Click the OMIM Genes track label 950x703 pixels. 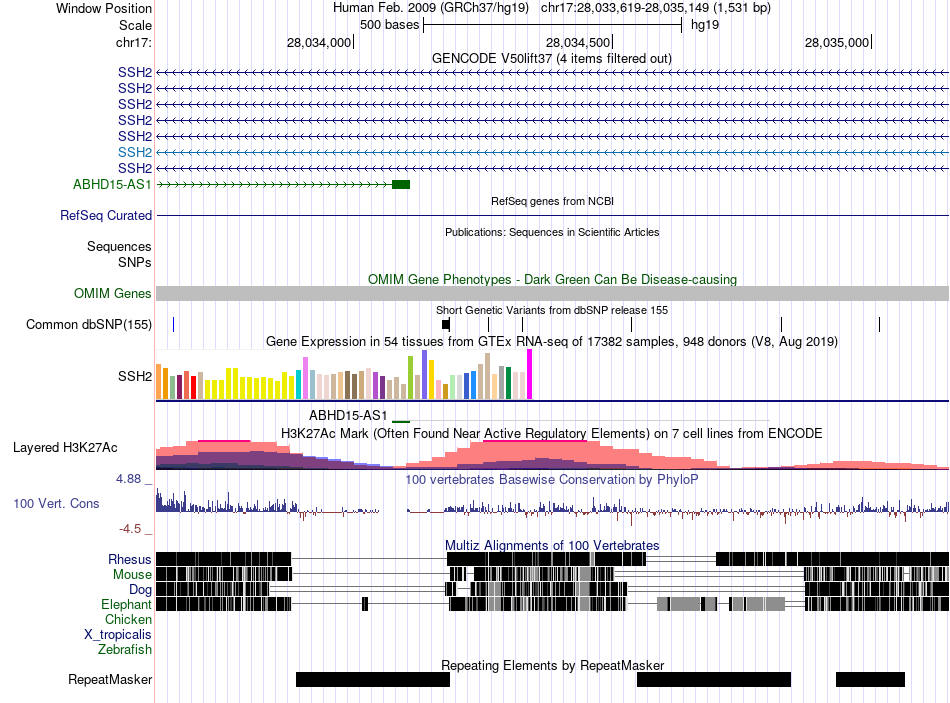pos(113,293)
